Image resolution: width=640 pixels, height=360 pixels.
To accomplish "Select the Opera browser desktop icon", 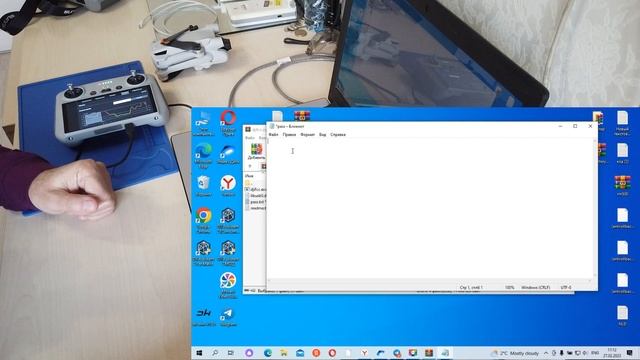I will [x=228, y=123].
